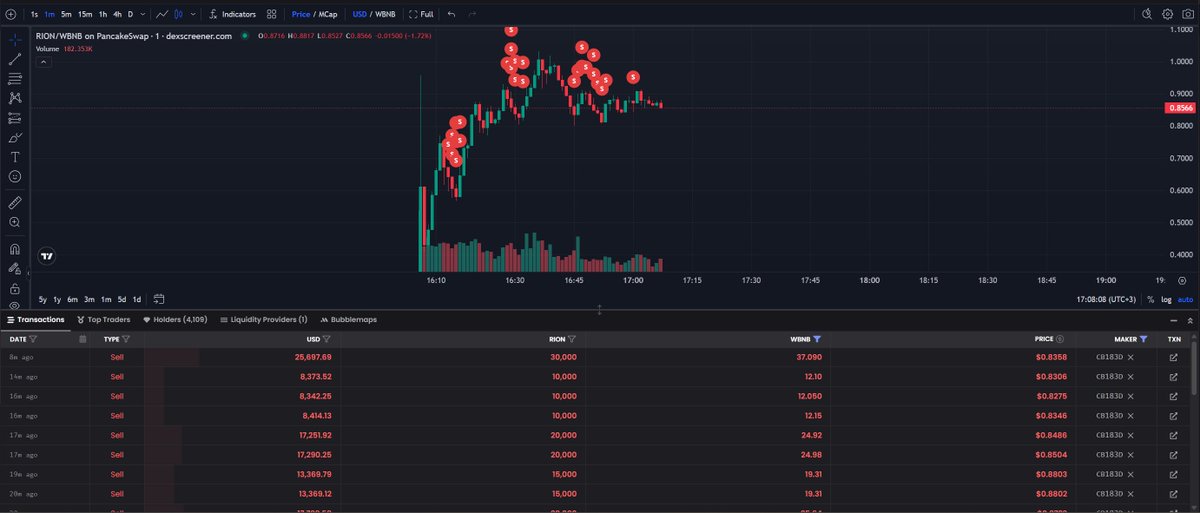Image resolution: width=1200 pixels, height=513 pixels.
Task: Click the add symbol plus icon
Action: 10,14
